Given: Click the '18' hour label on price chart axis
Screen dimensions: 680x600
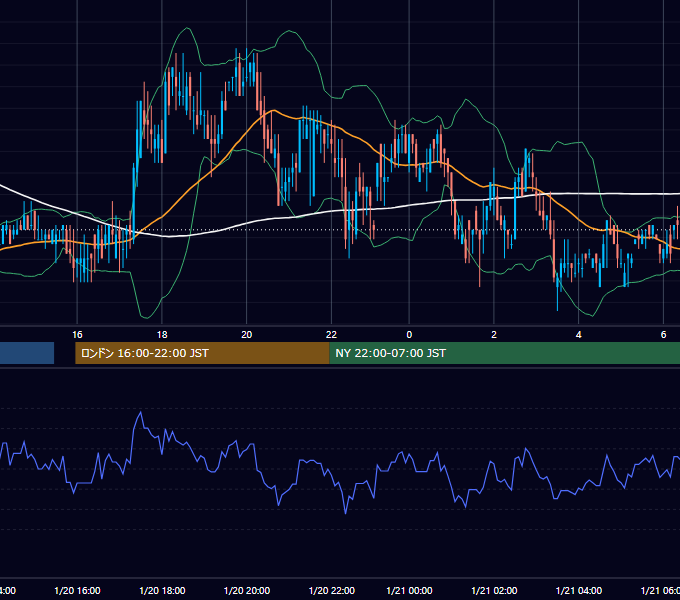Looking at the screenshot, I should click(x=162, y=335).
